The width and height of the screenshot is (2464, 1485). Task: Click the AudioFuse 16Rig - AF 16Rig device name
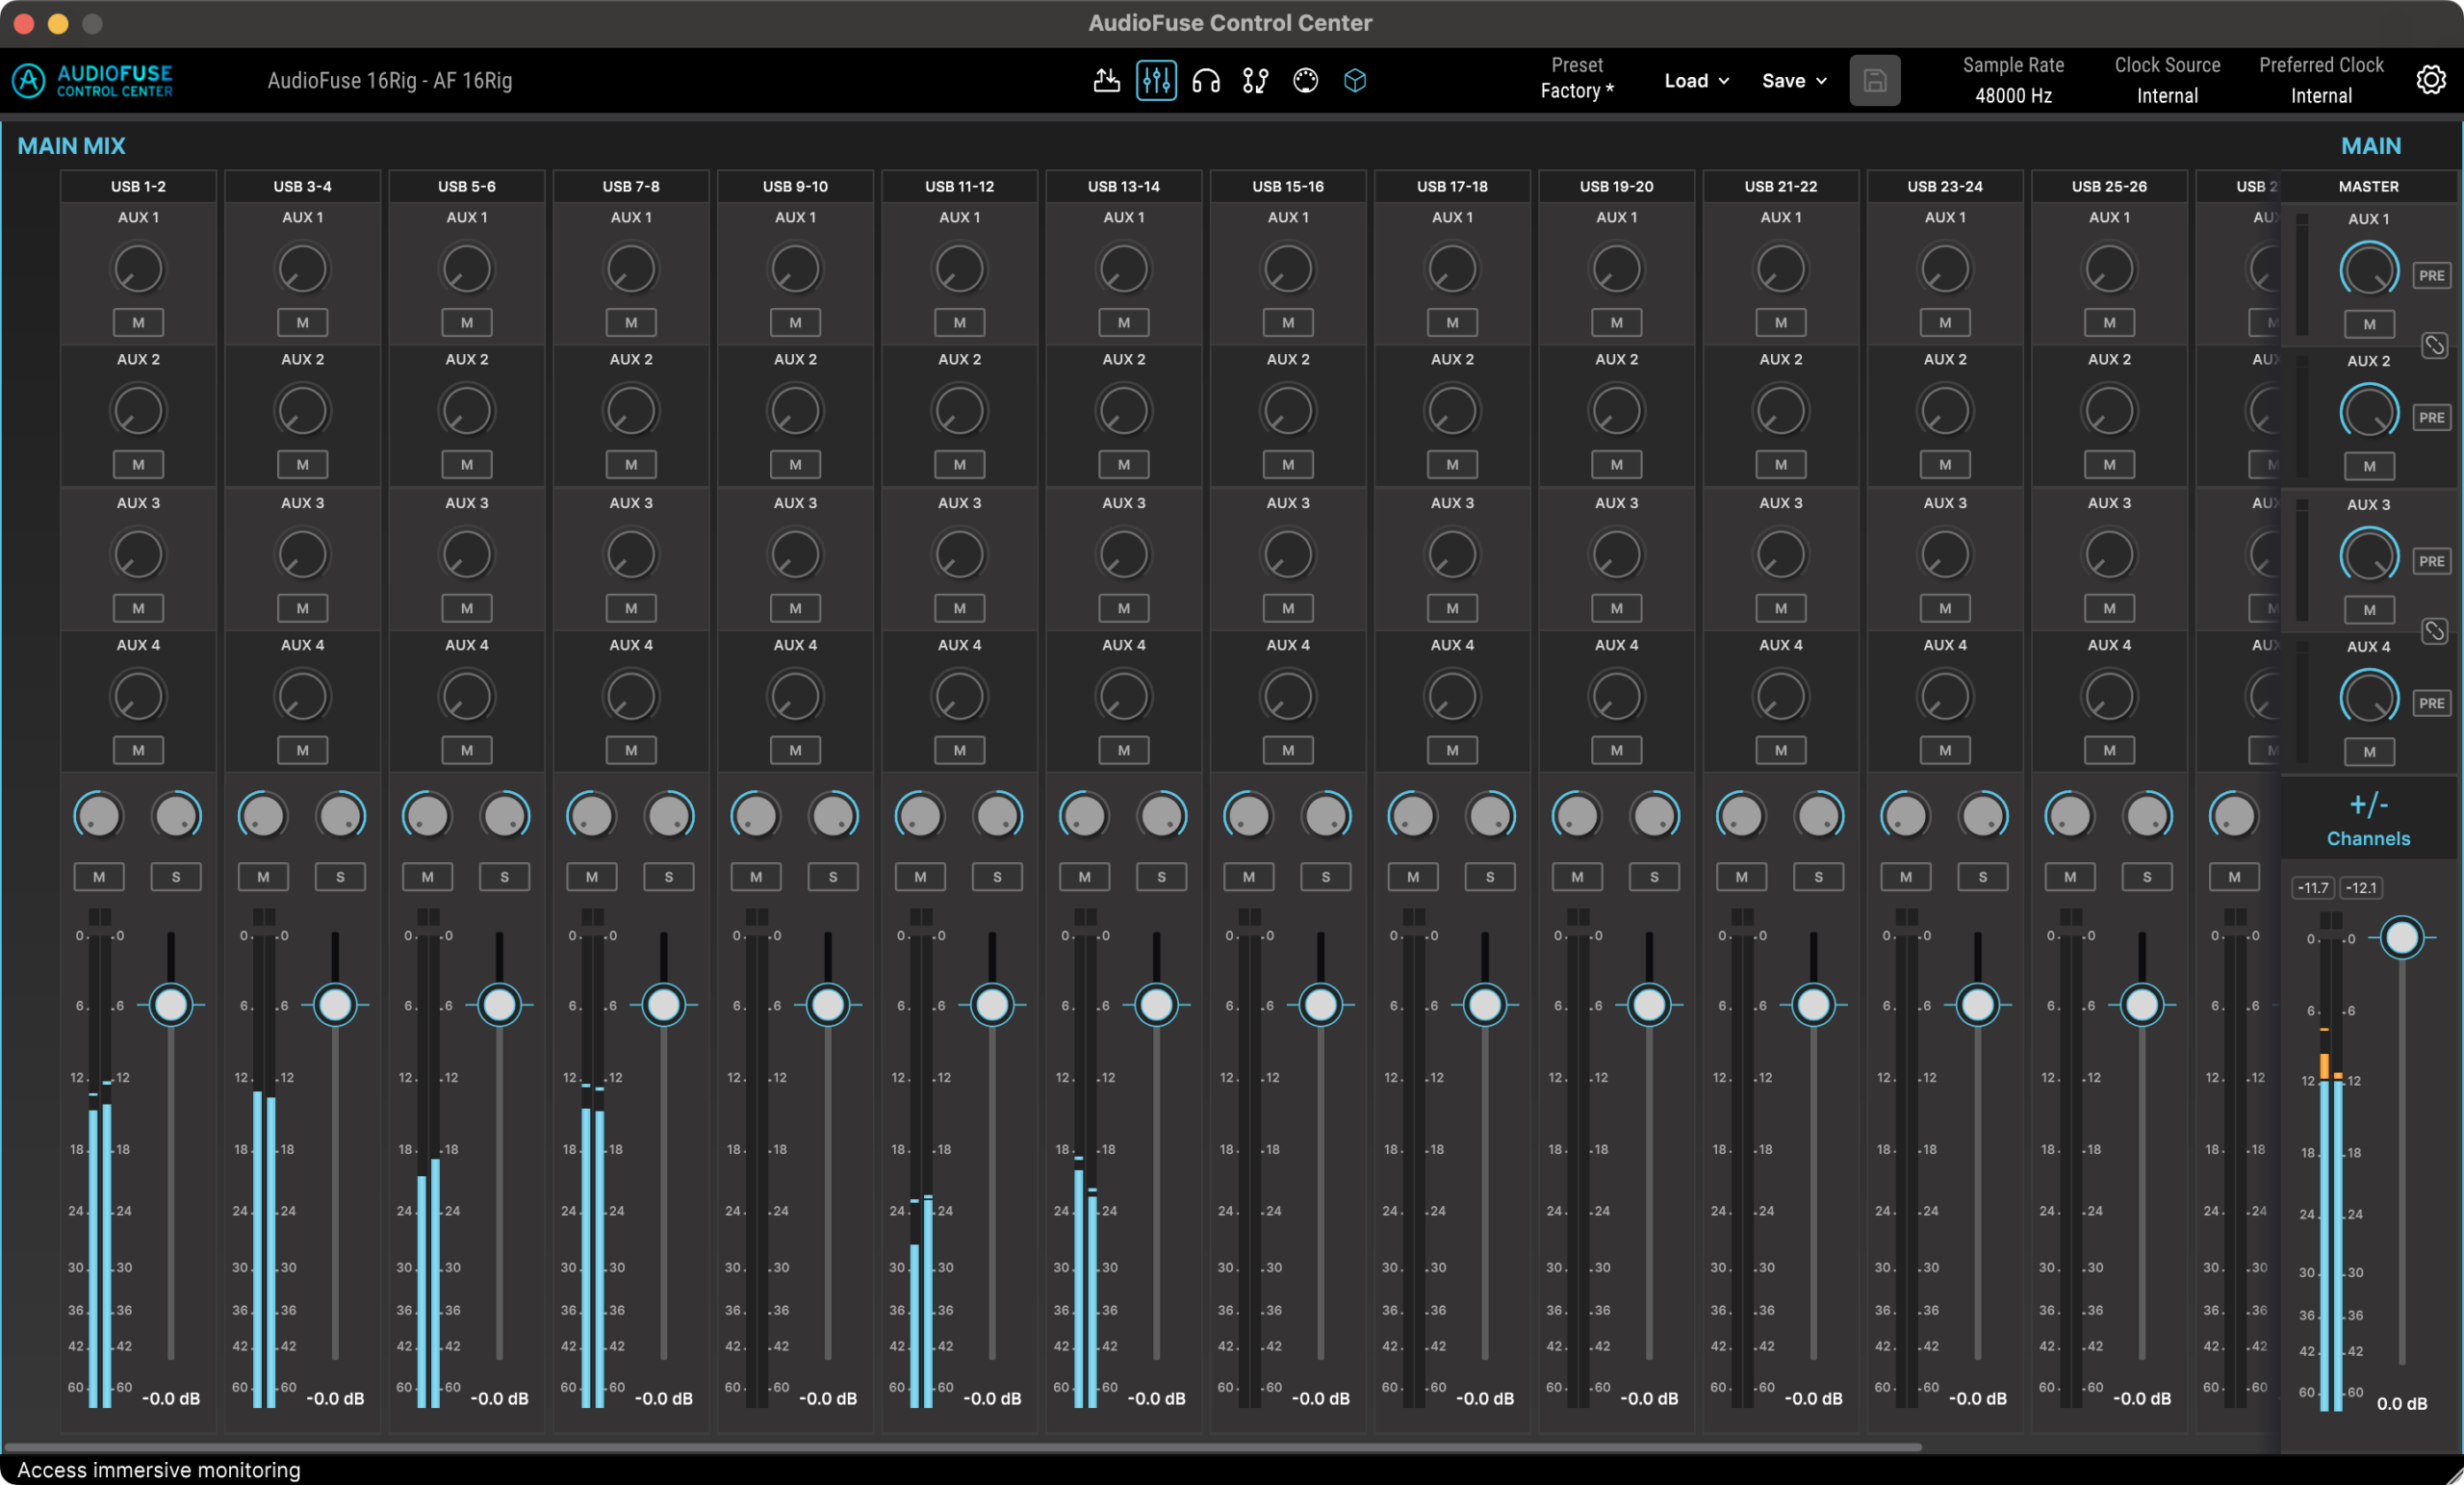[x=390, y=81]
